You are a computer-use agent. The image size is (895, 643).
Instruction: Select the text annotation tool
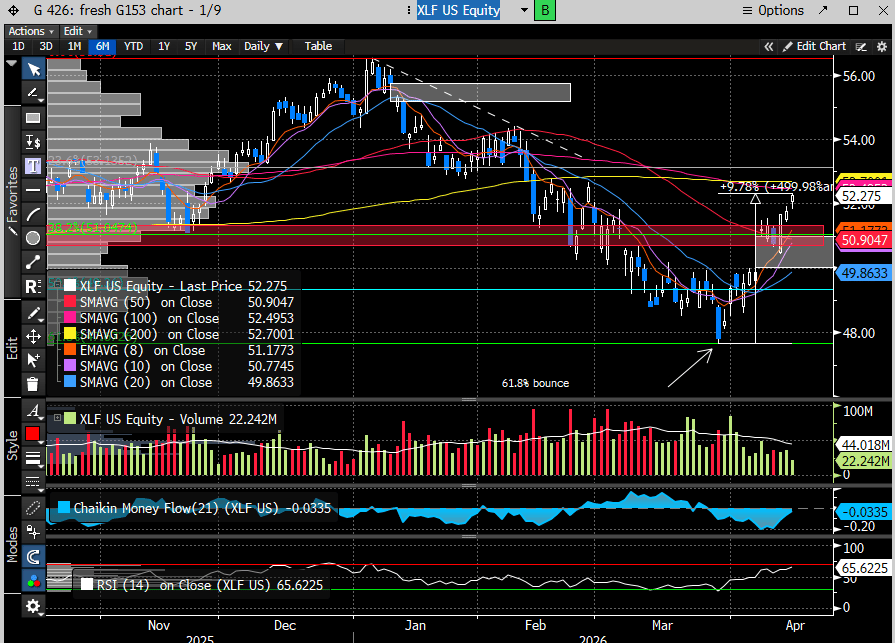tap(34, 165)
